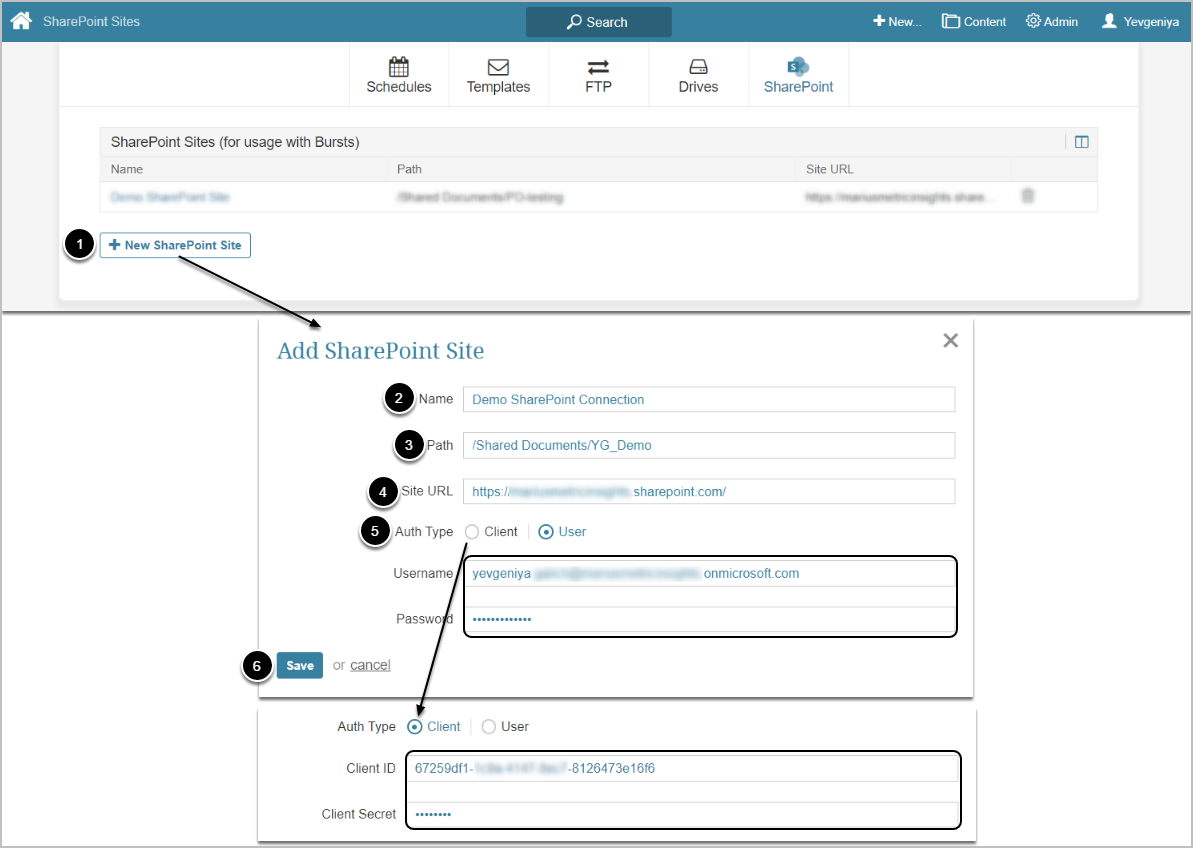Open the Search box in header

pyautogui.click(x=598, y=22)
